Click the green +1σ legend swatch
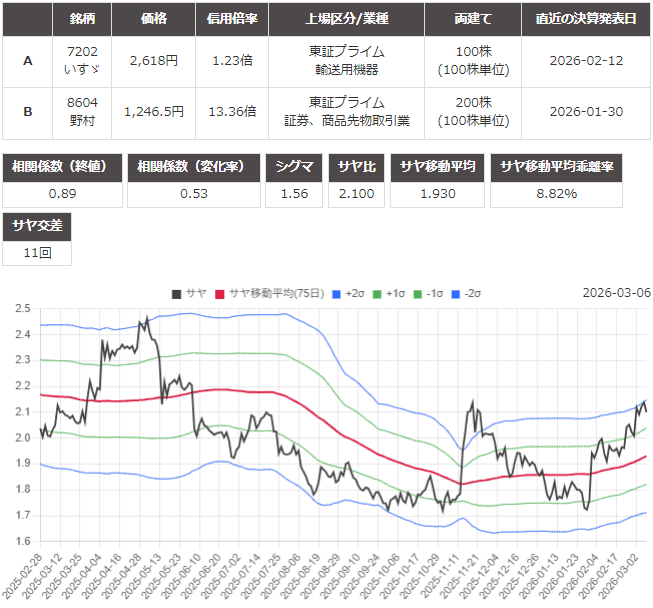The height and width of the screenshot is (608, 653). click(x=378, y=293)
